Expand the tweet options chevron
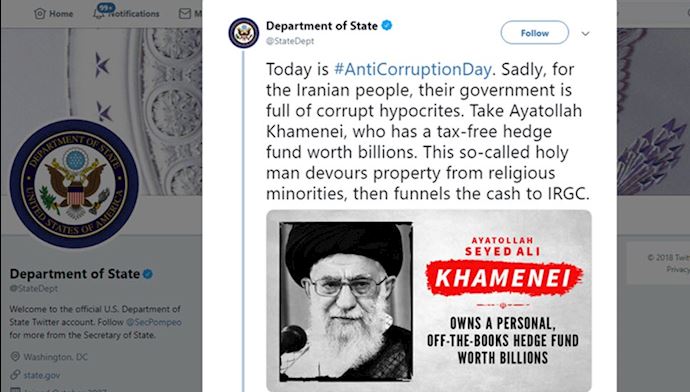This screenshot has width=690, height=392. click(585, 33)
